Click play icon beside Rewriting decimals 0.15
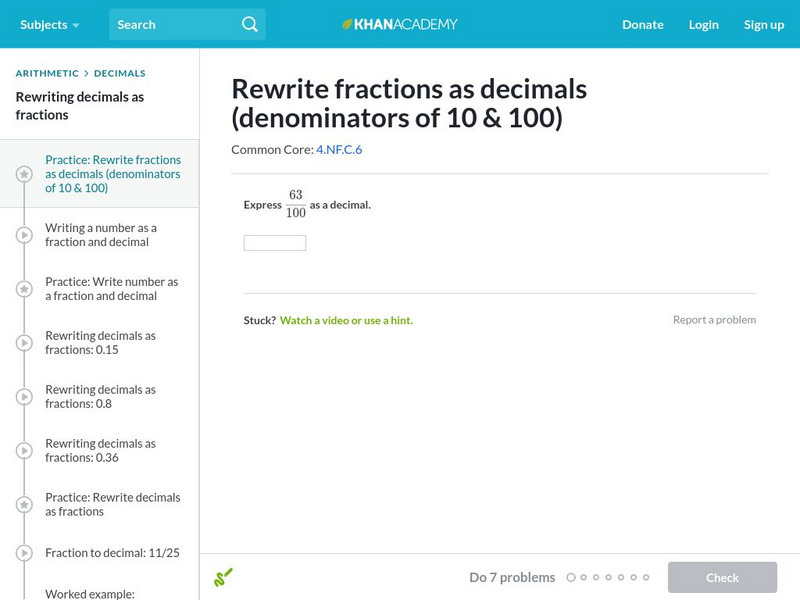Image resolution: width=800 pixels, height=600 pixels. click(x=24, y=343)
